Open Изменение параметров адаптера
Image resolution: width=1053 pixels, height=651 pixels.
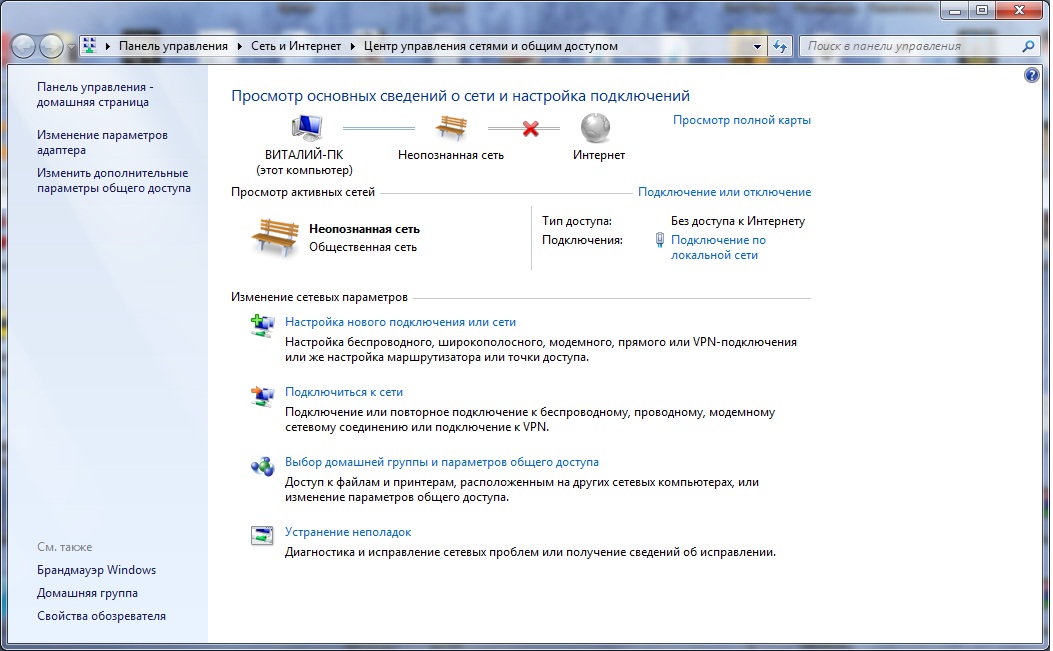[x=102, y=142]
